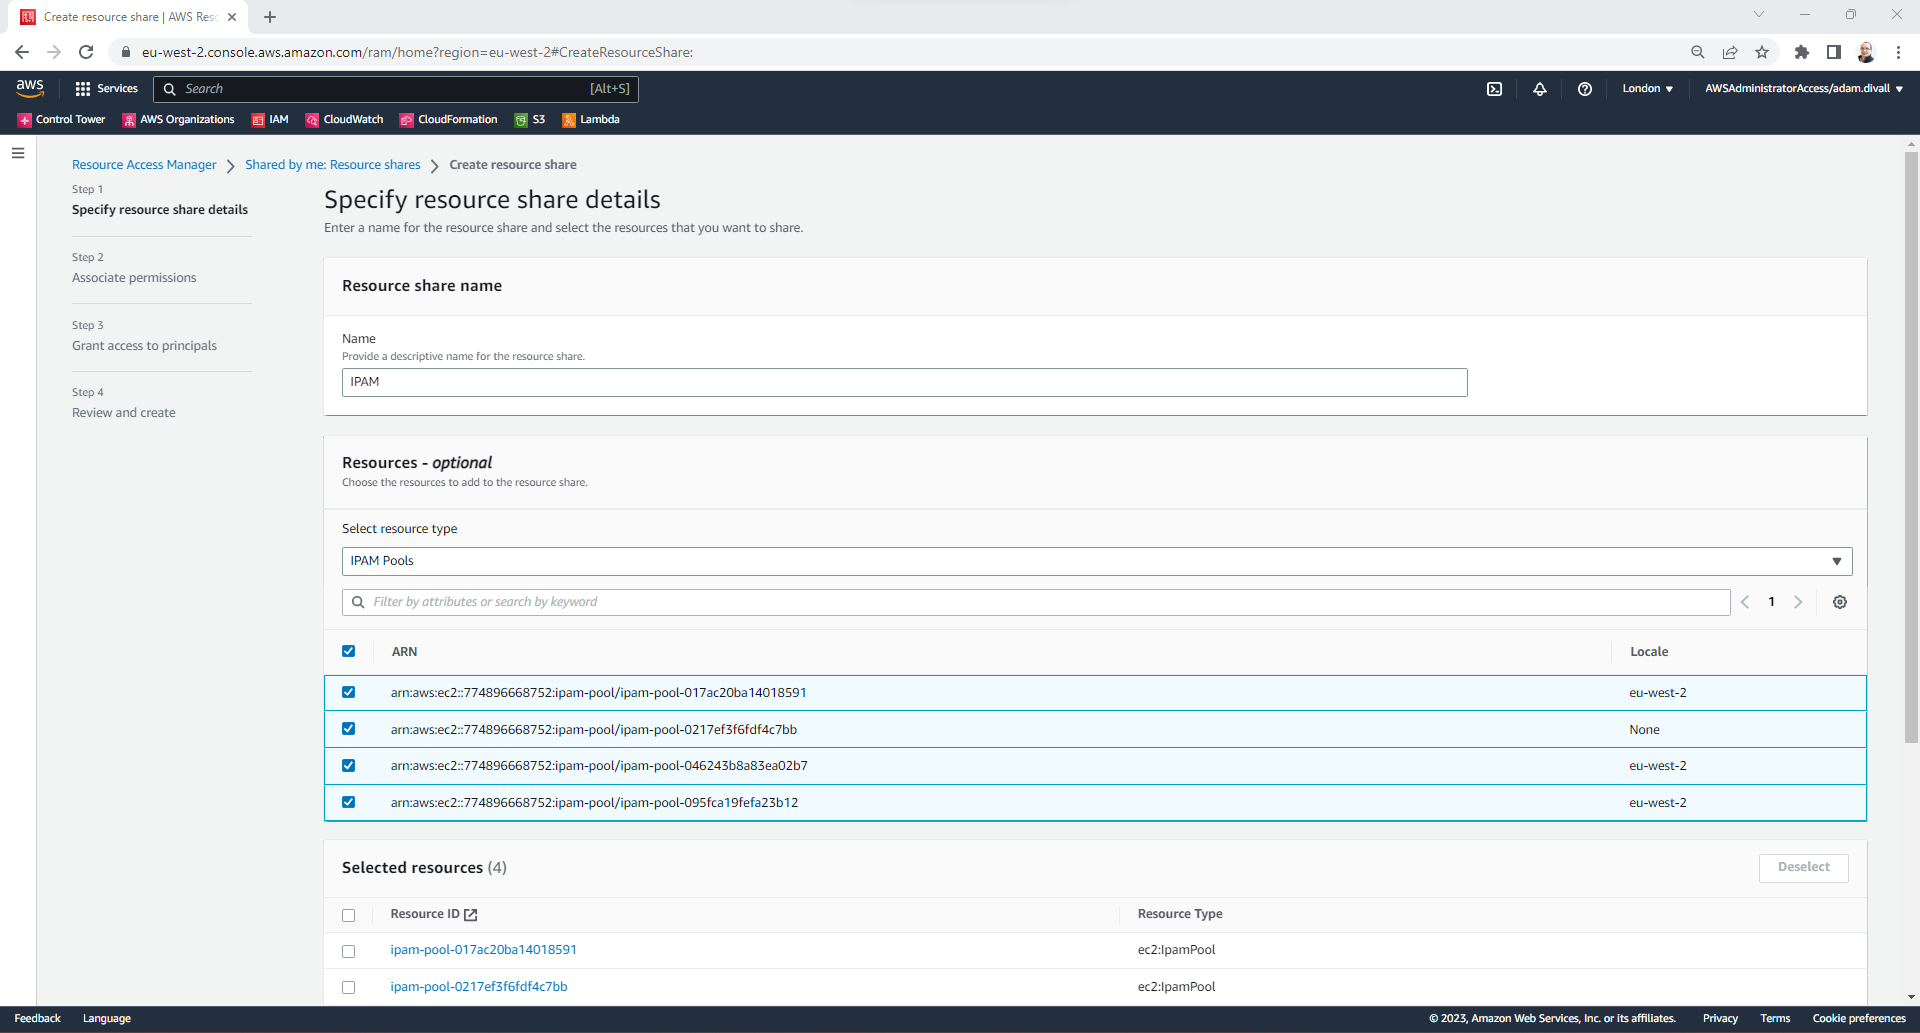Viewport: 1920px width, 1033px height.
Task: Open the Lambda shortcut
Action: coord(591,120)
